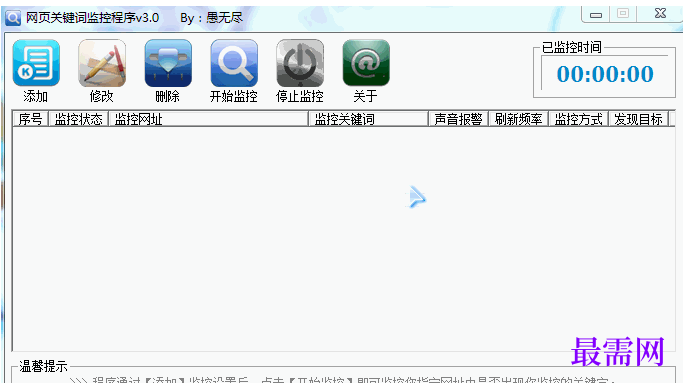The image size is (683, 383).
Task: Stop monitoring with the 停止监控 power icon
Action: [x=300, y=63]
